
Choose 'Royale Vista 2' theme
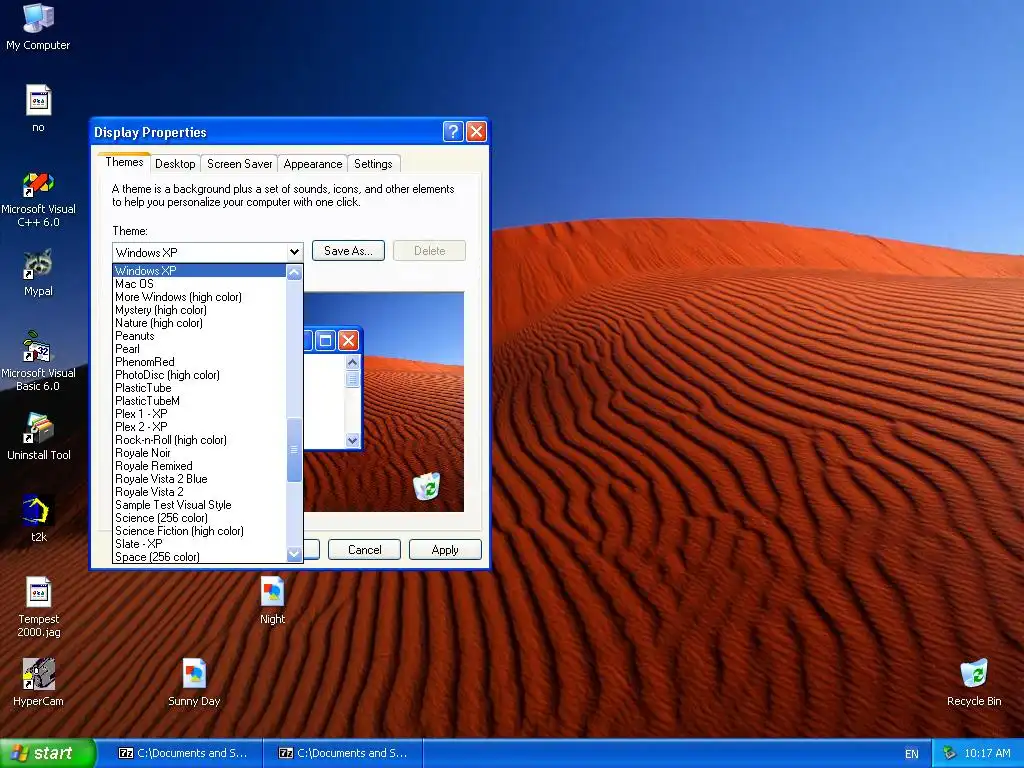200,492
